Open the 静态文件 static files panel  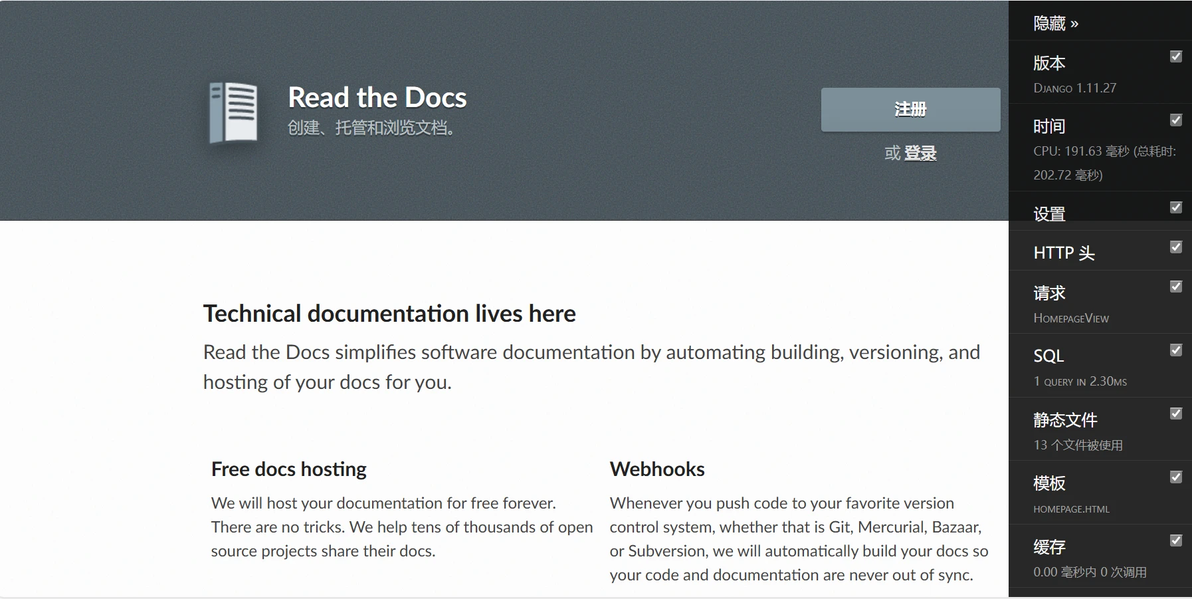(x=1089, y=431)
